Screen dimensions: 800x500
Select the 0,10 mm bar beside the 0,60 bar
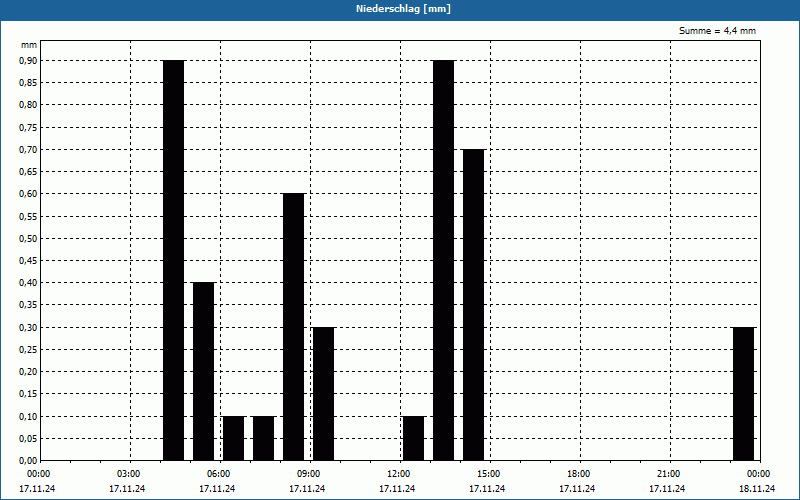click(264, 438)
